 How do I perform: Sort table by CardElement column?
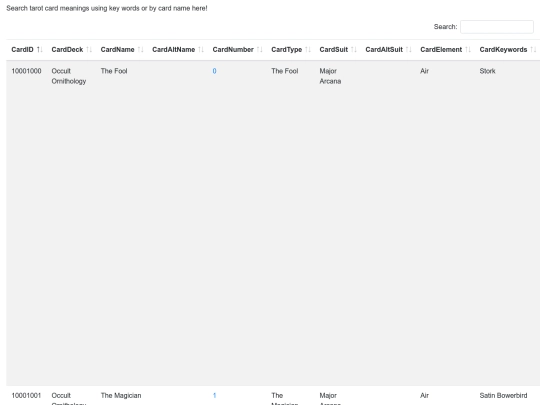[x=445, y=50]
